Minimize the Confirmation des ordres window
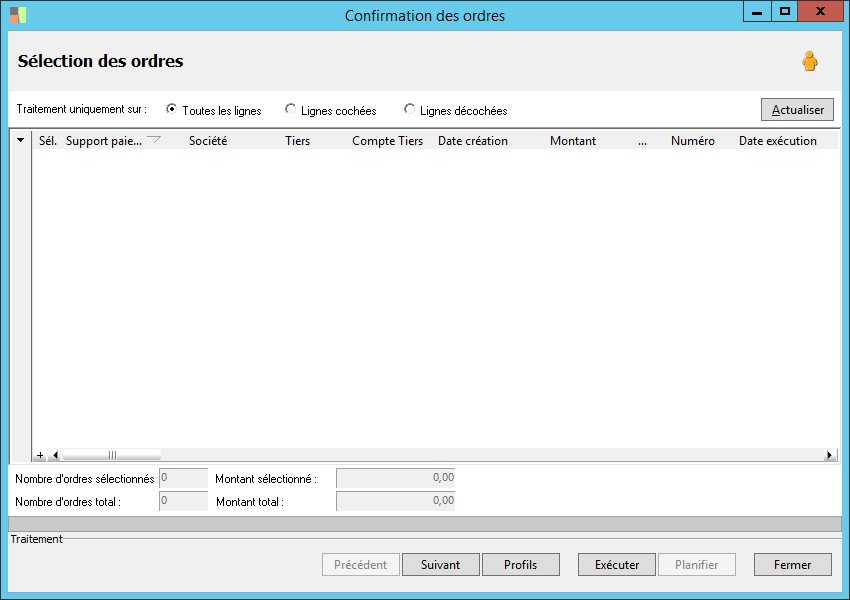Image resolution: width=850 pixels, height=600 pixels. click(757, 12)
